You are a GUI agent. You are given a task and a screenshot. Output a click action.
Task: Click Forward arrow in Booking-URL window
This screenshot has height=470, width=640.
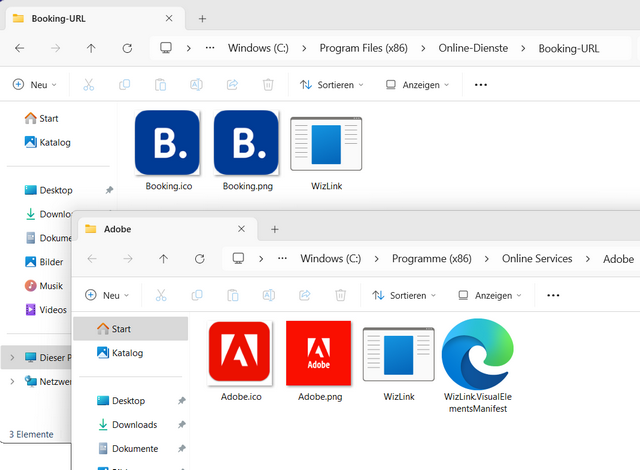[x=55, y=49]
